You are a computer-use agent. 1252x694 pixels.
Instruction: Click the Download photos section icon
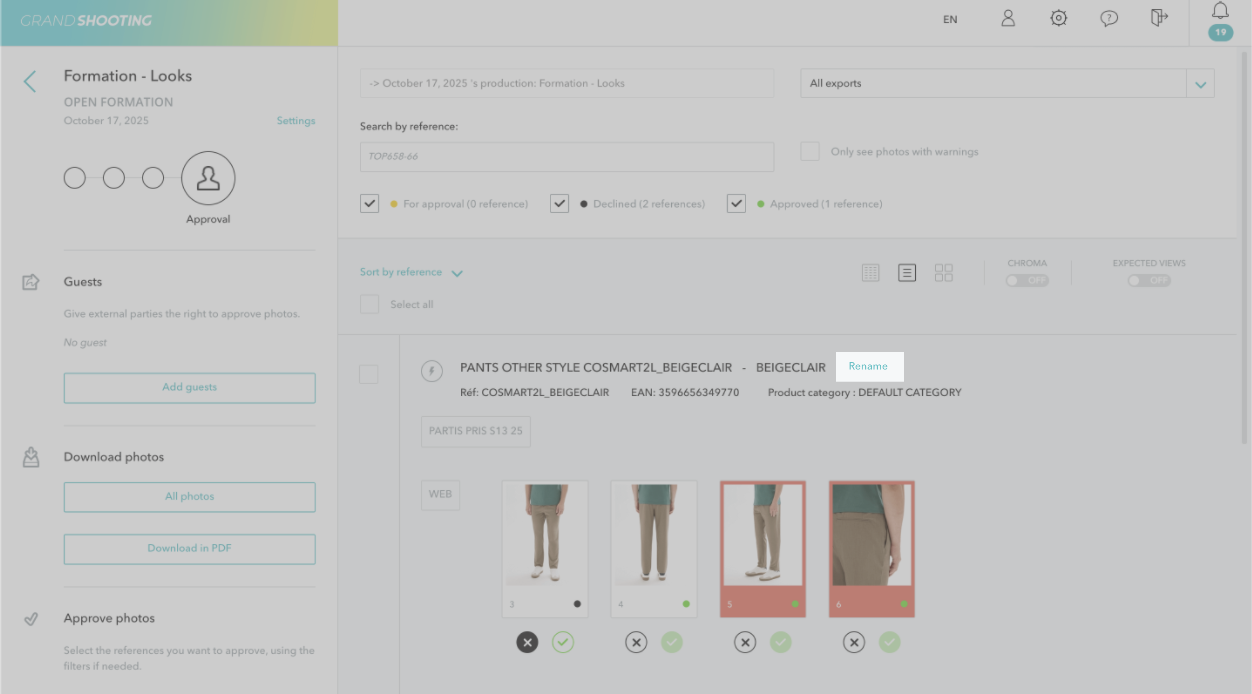tap(31, 457)
